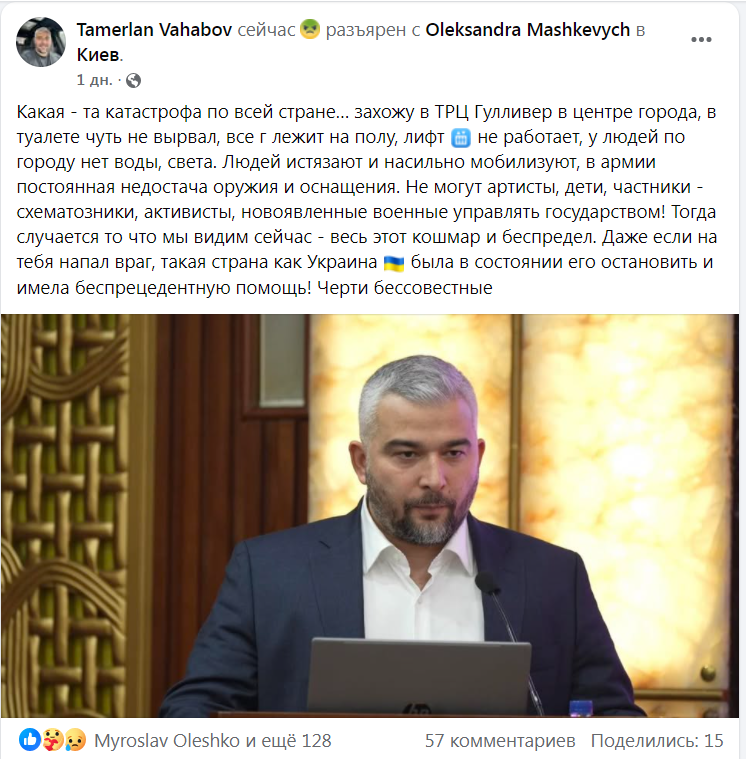Click the globe public audience icon

click(133, 80)
